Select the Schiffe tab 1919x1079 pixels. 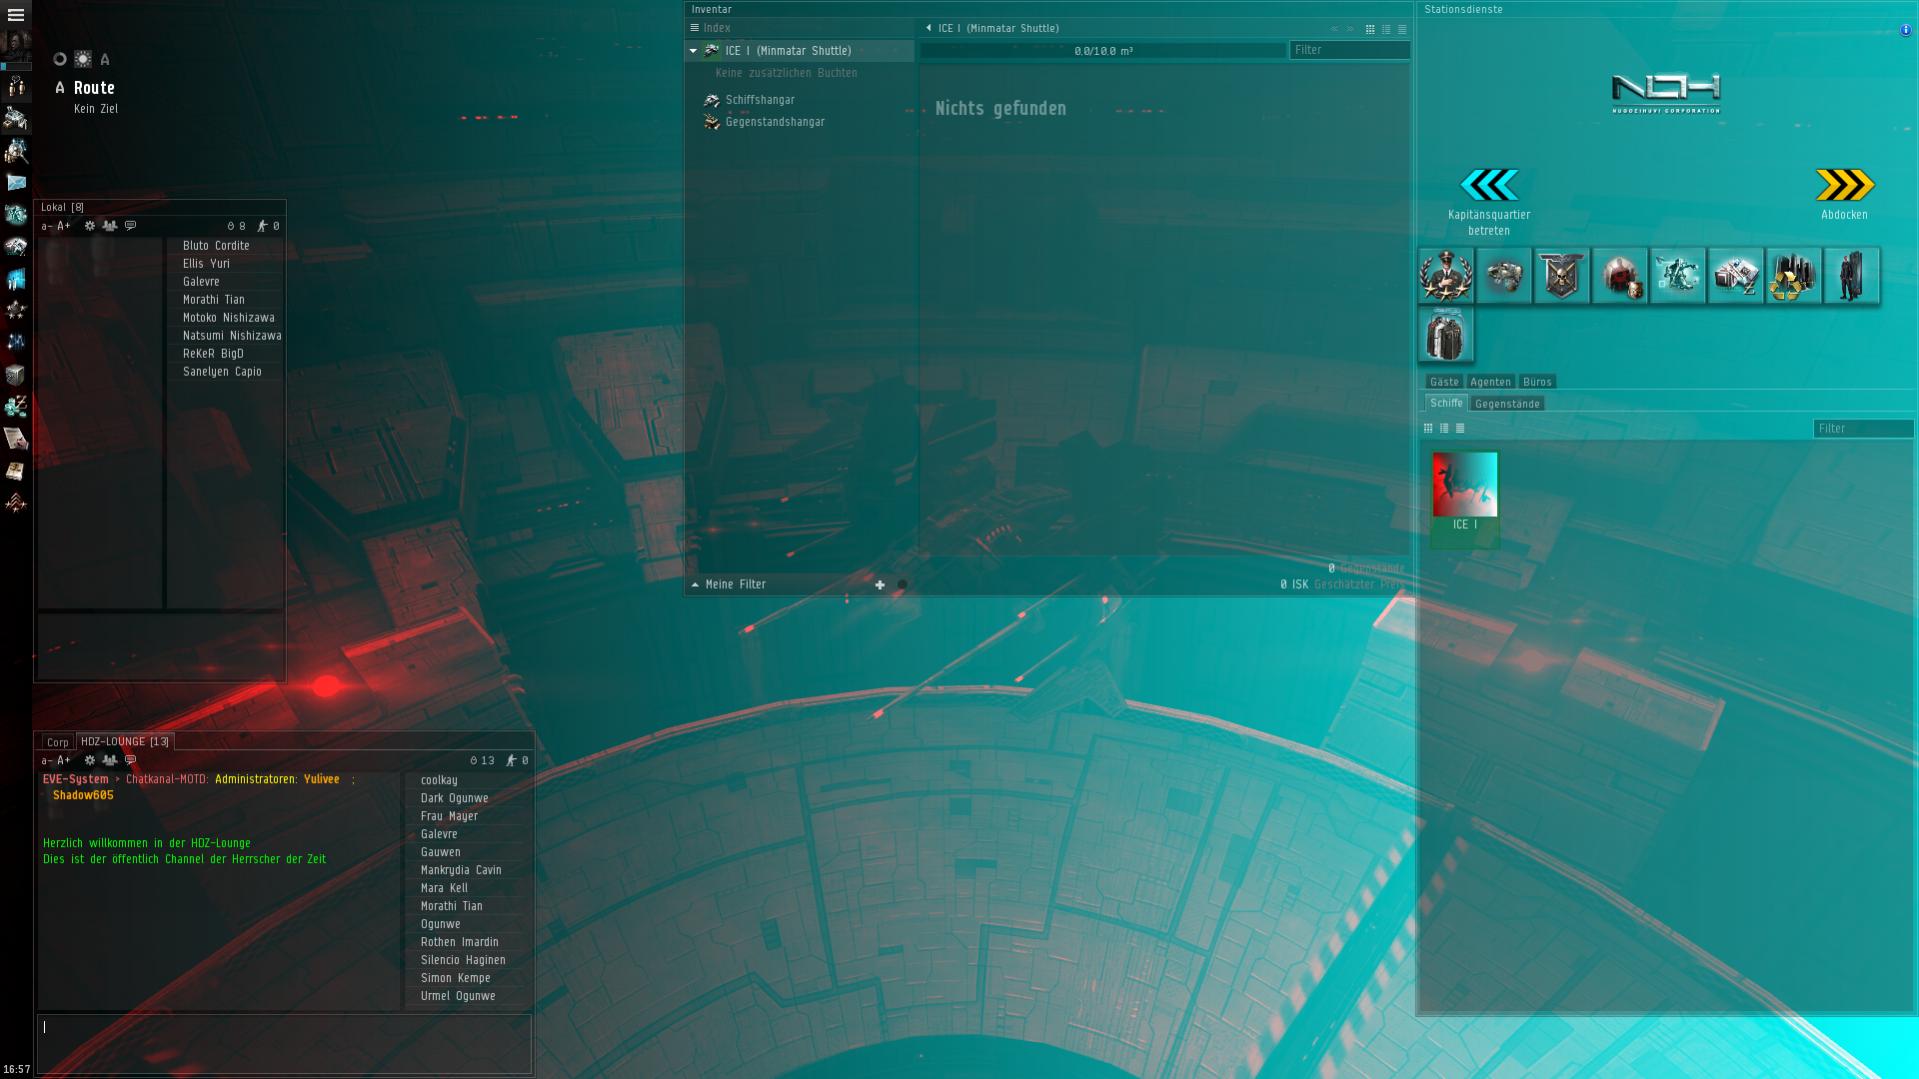[1446, 403]
